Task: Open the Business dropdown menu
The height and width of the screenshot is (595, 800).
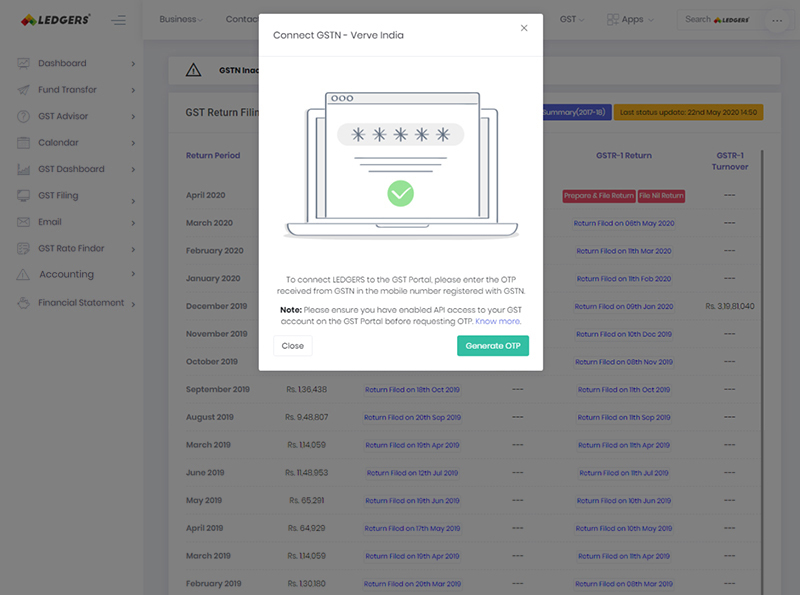Action: pyautogui.click(x=181, y=19)
